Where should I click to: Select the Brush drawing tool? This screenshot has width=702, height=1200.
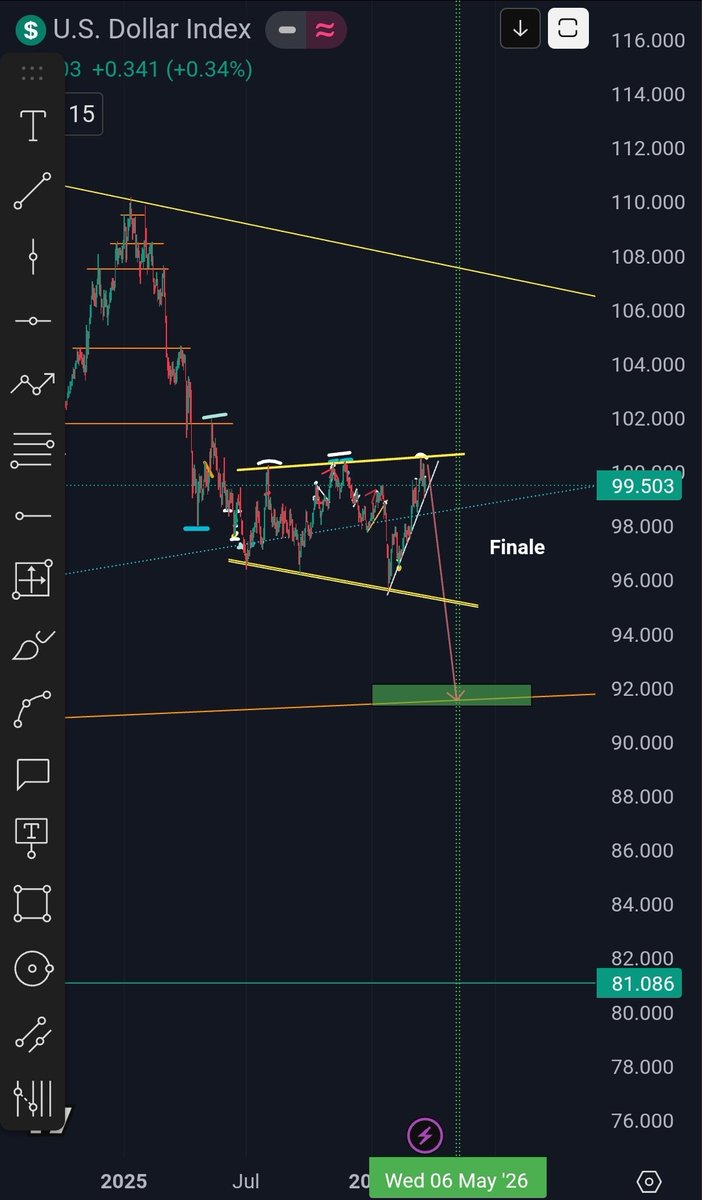pyautogui.click(x=32, y=645)
